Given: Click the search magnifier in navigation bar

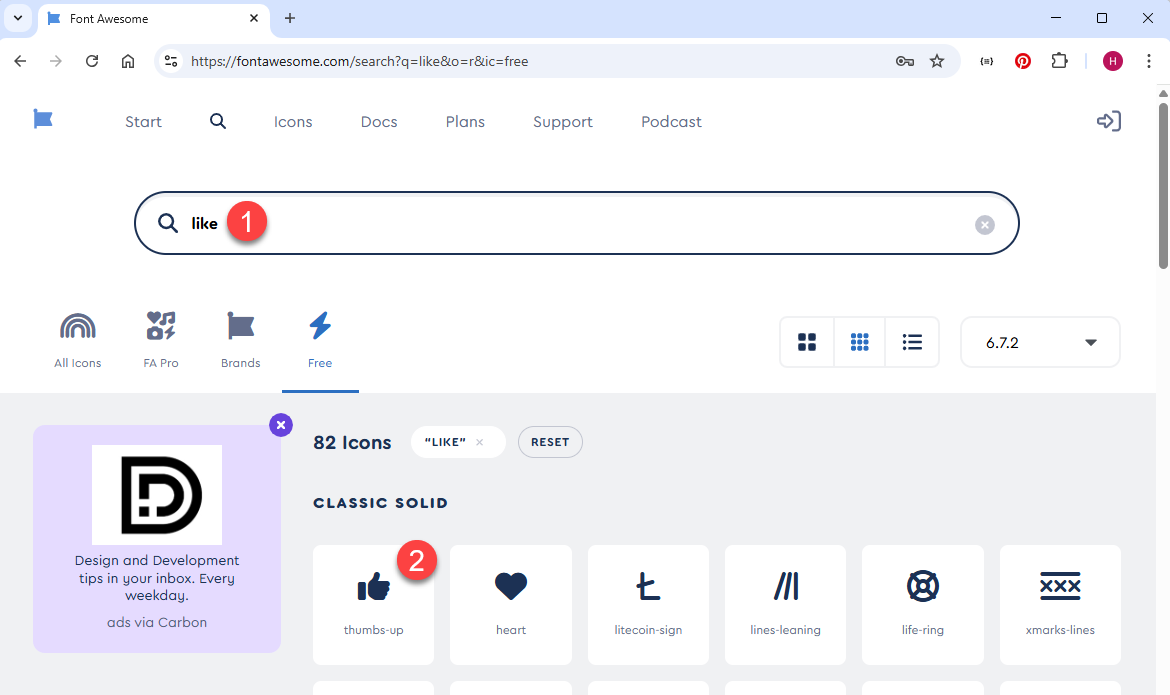Looking at the screenshot, I should [218, 121].
